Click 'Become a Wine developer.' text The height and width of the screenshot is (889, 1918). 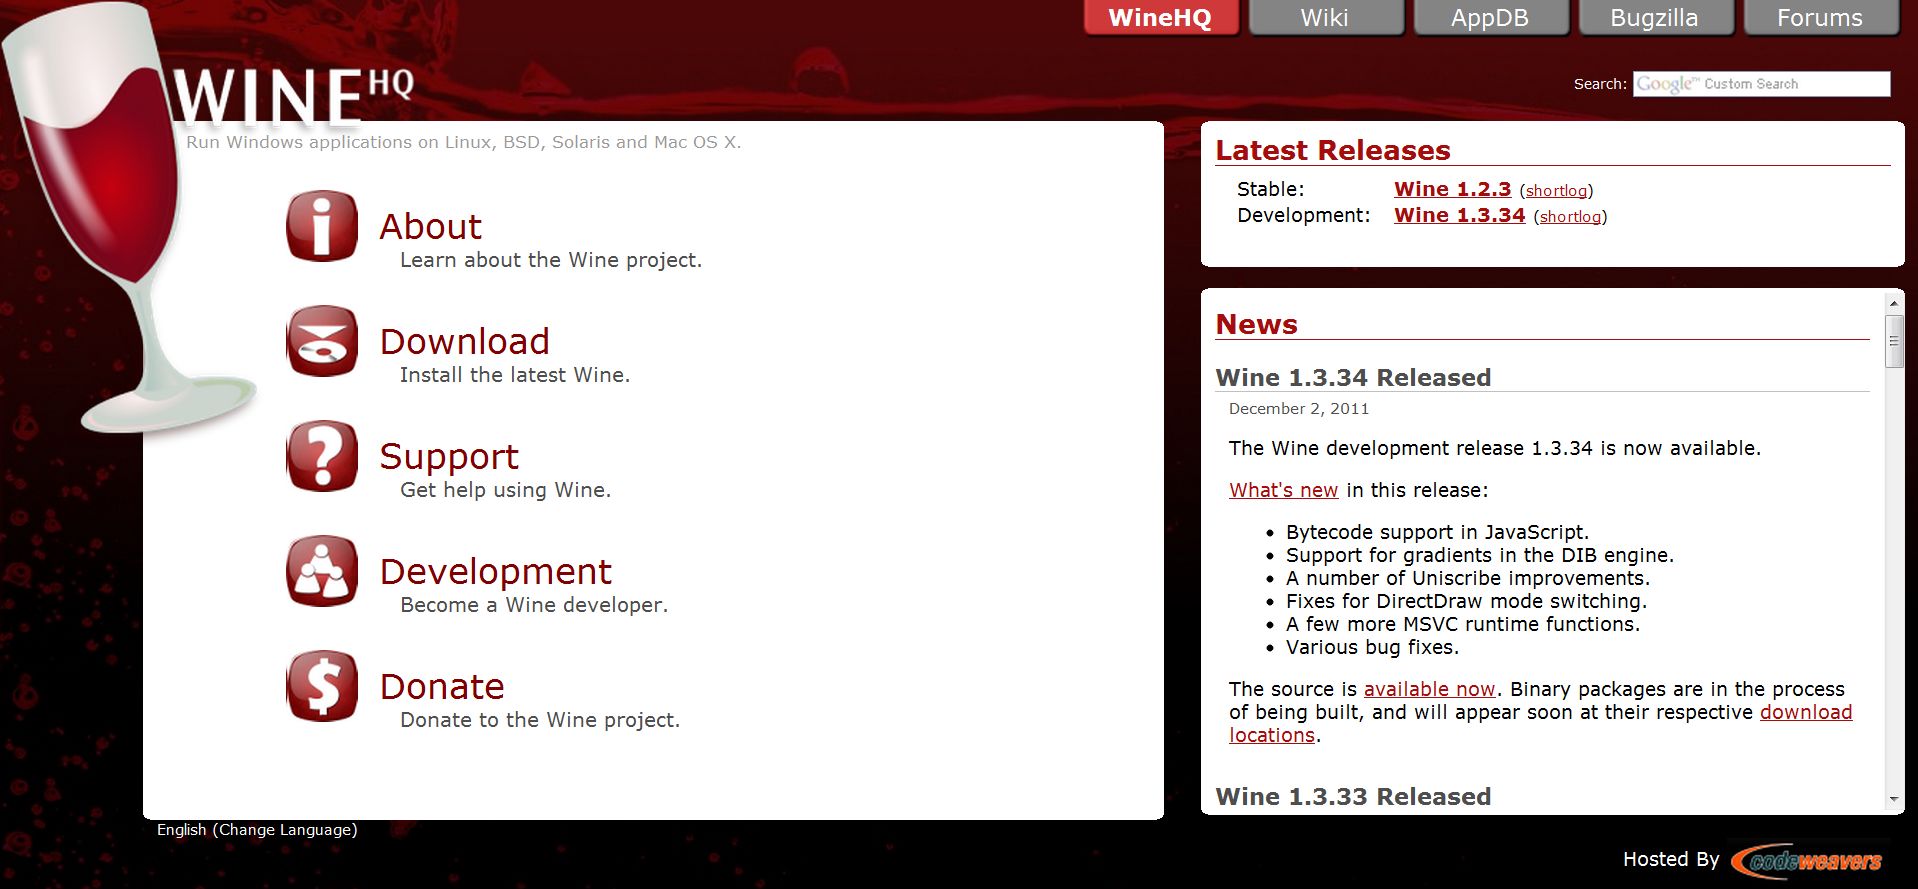(x=534, y=605)
